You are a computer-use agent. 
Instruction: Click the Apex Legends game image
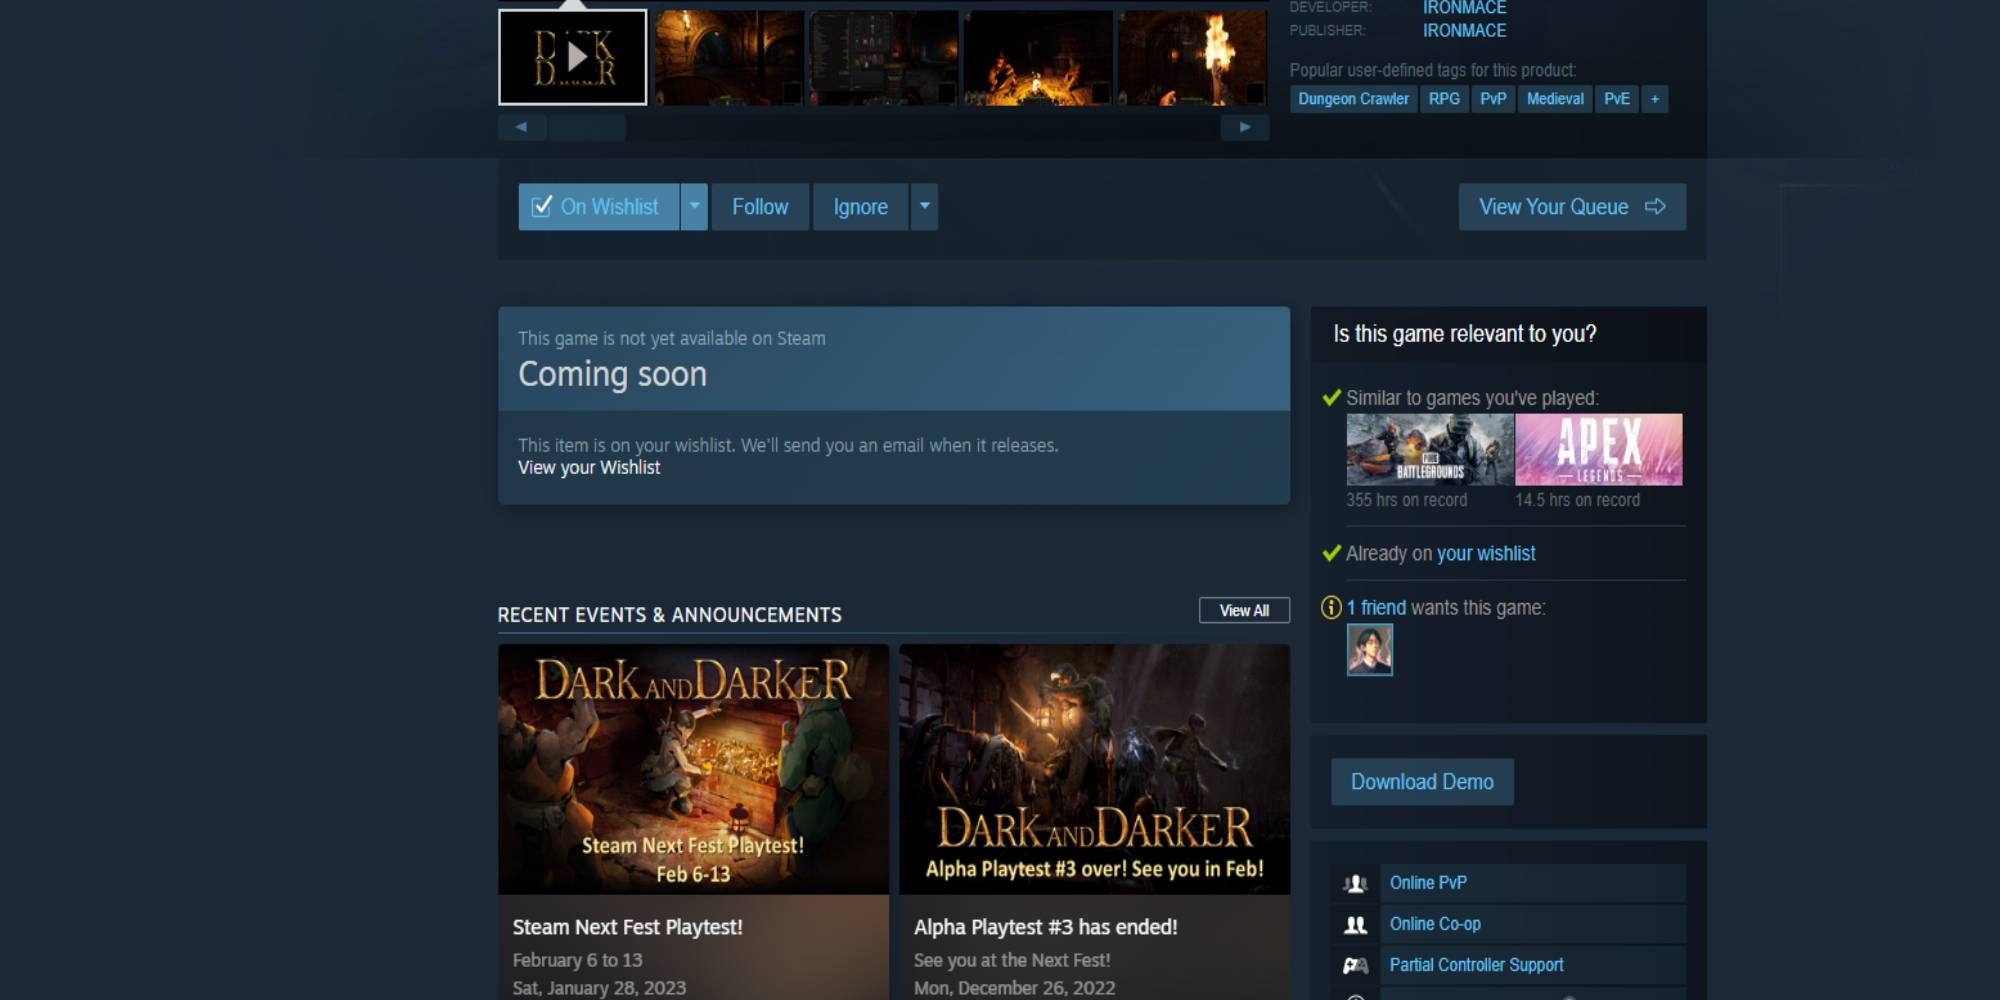(x=1599, y=450)
